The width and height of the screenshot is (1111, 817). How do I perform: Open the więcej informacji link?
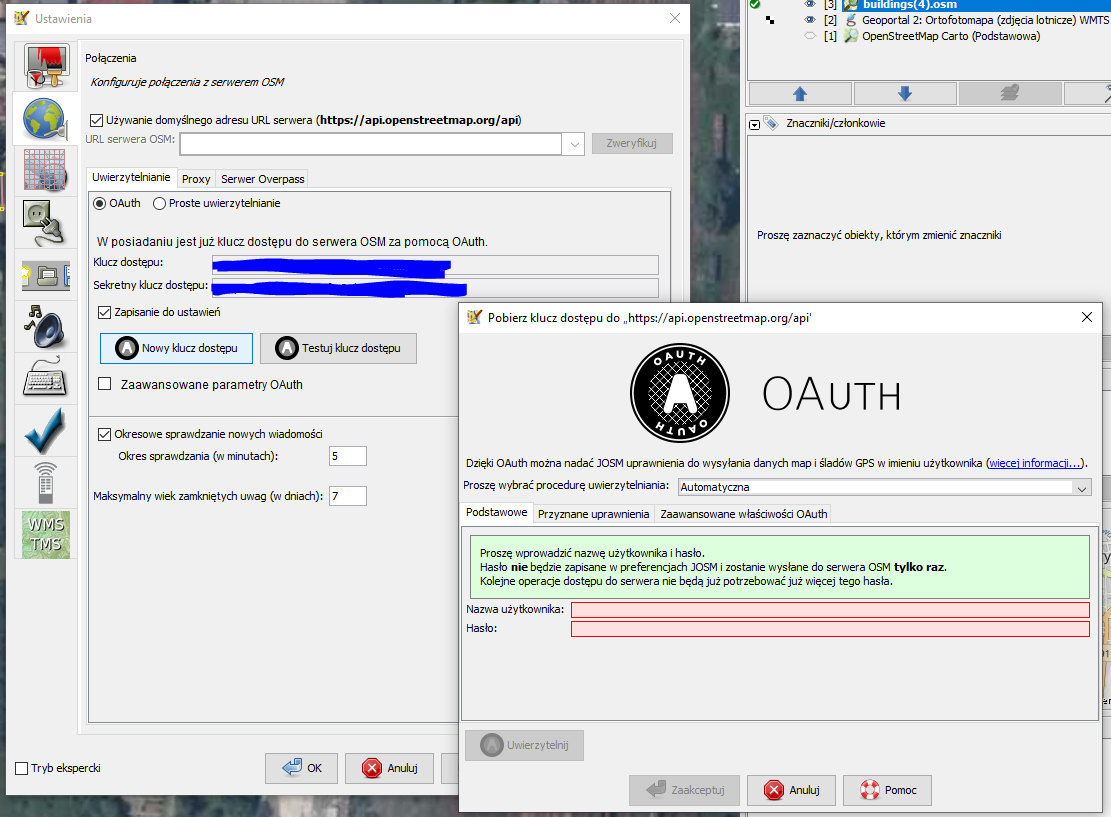click(1035, 463)
